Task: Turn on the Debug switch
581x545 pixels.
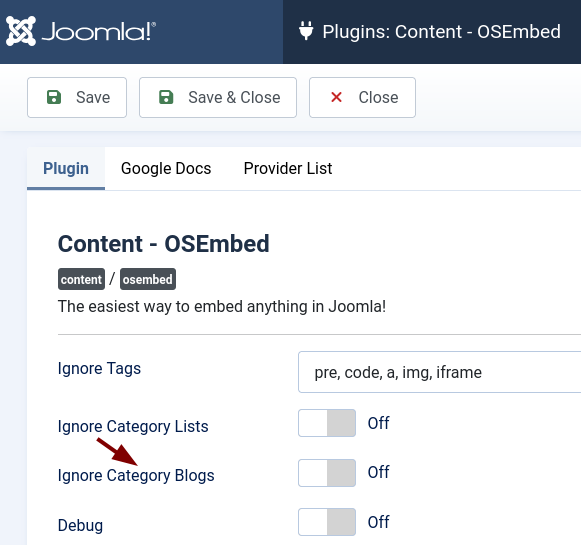Action: click(327, 522)
